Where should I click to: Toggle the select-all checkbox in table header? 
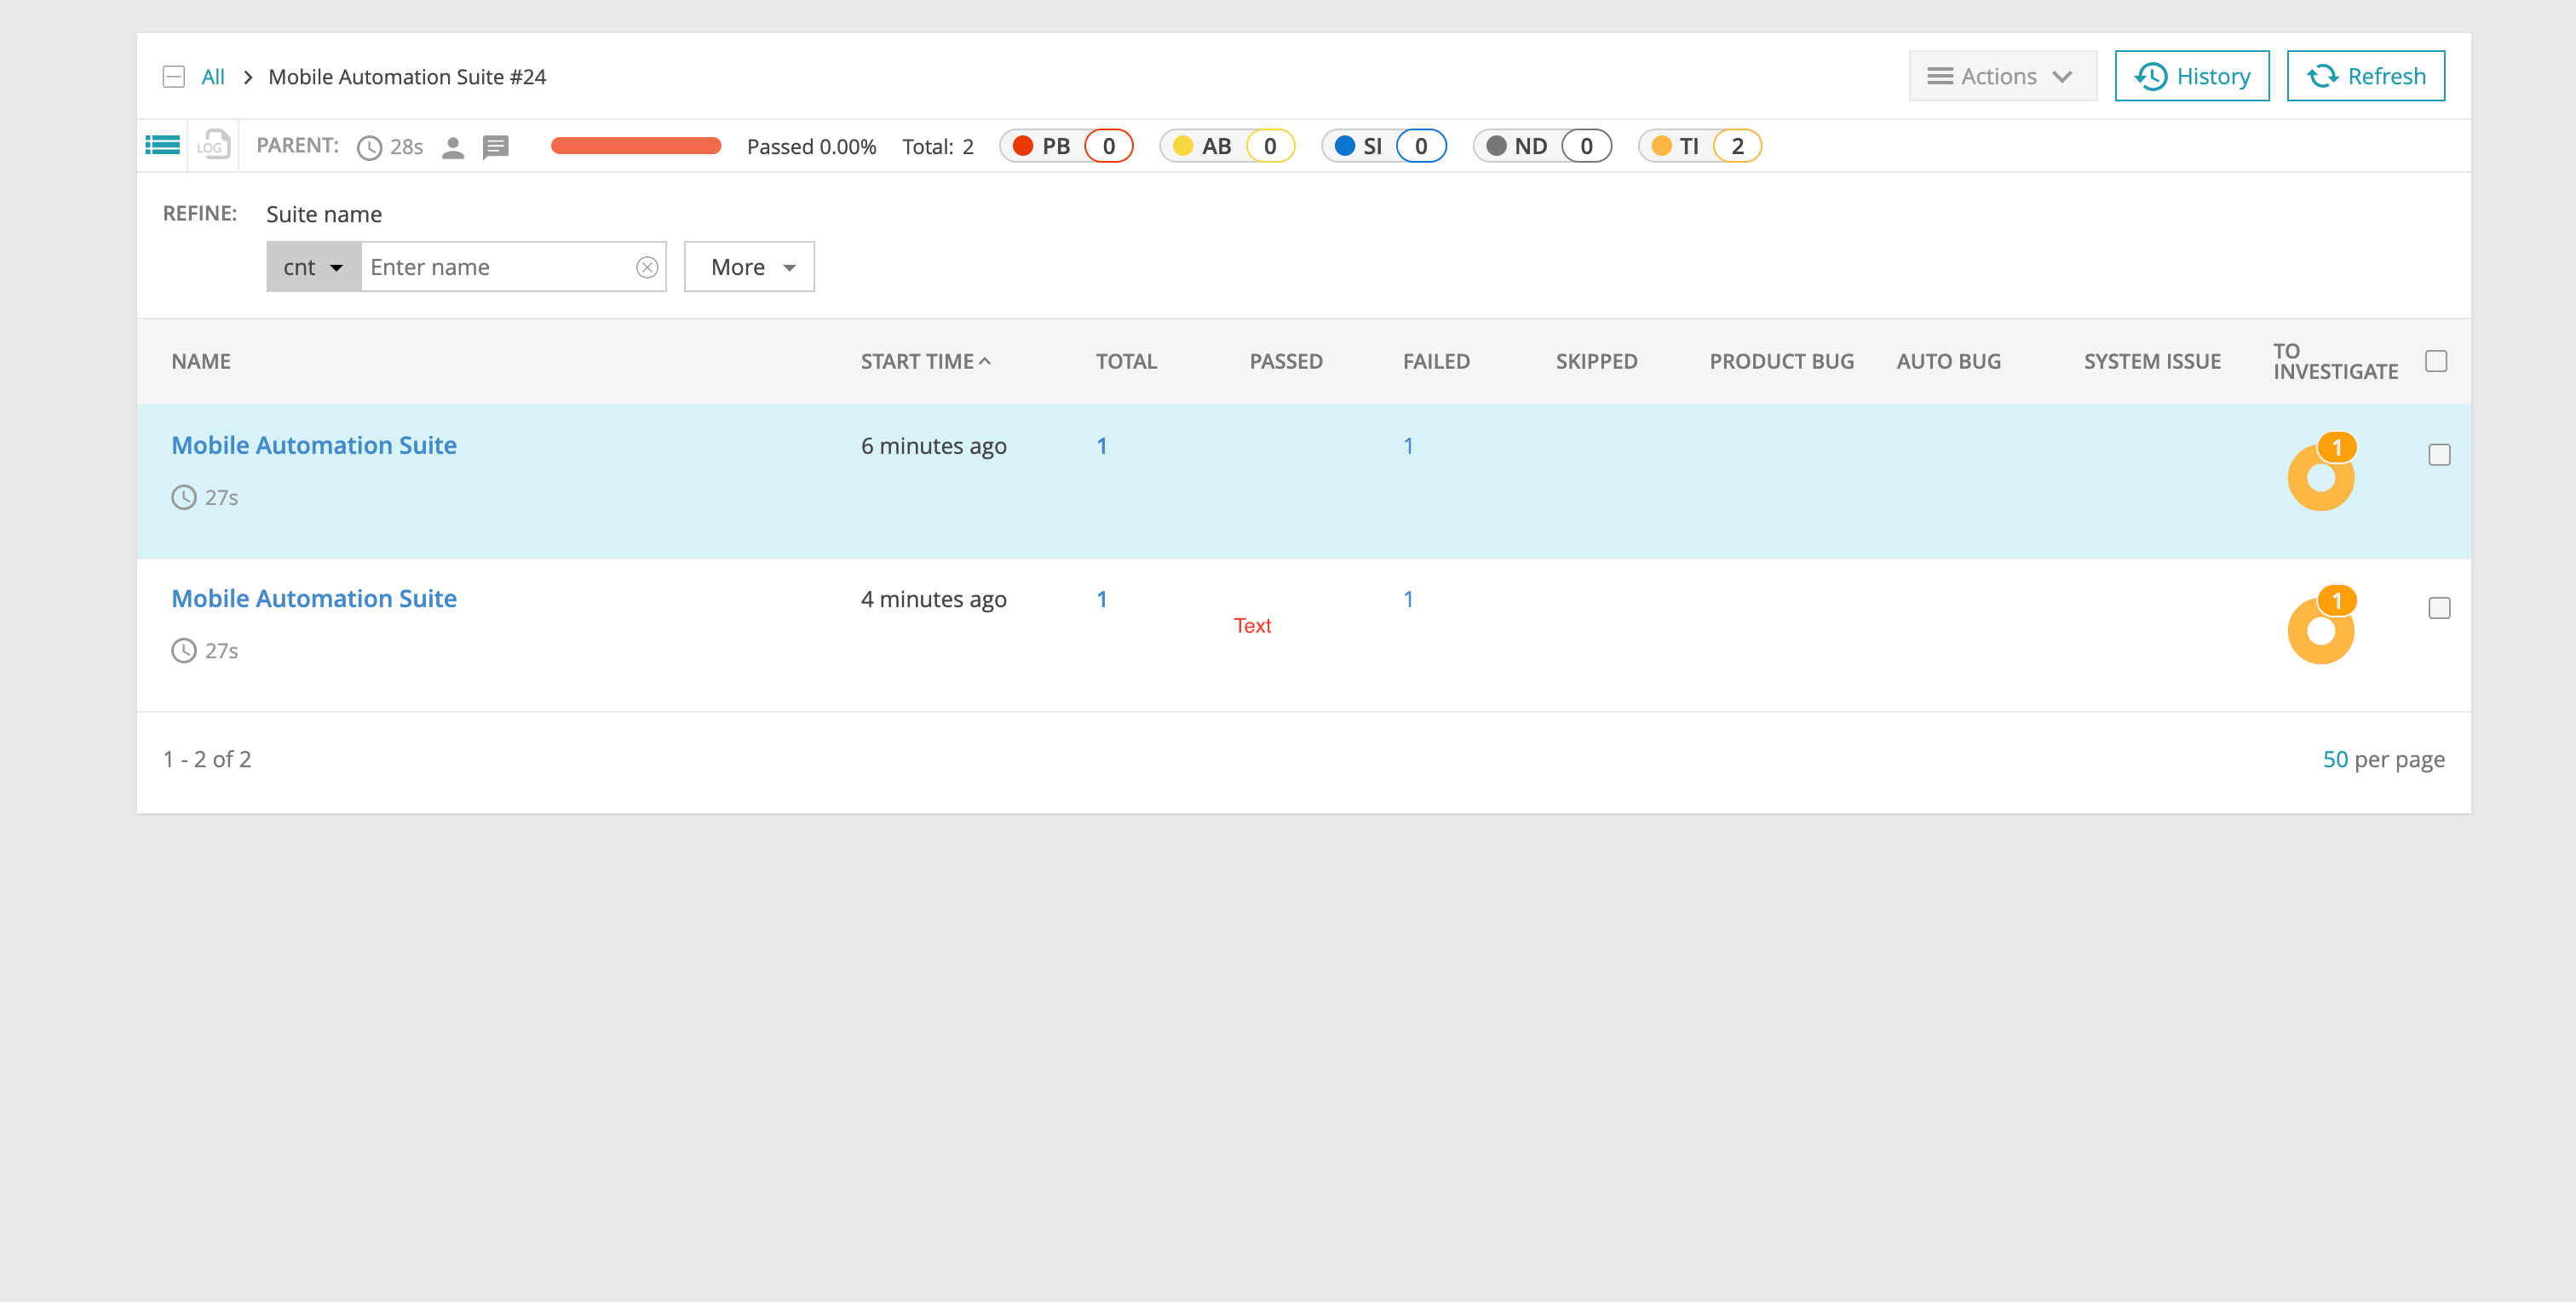coord(2436,360)
